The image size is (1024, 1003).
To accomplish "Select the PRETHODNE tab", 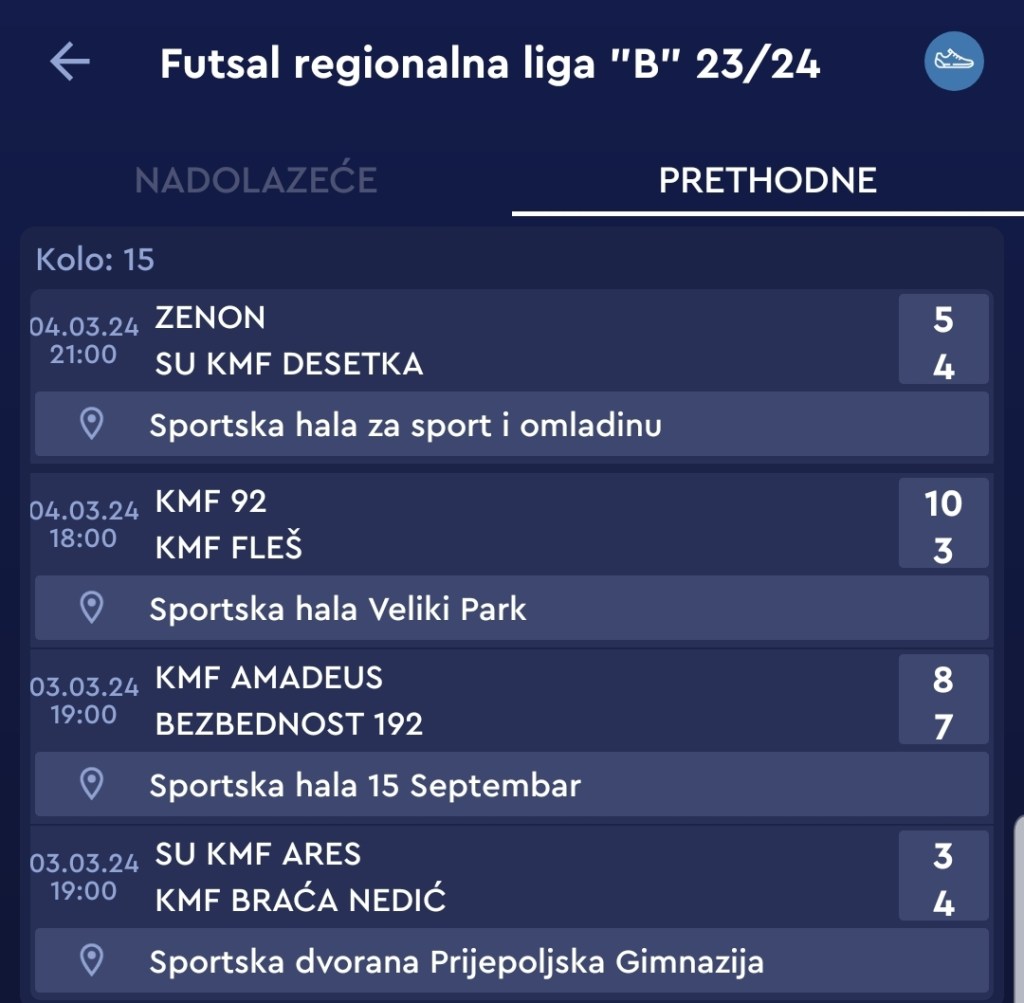I will (x=767, y=180).
